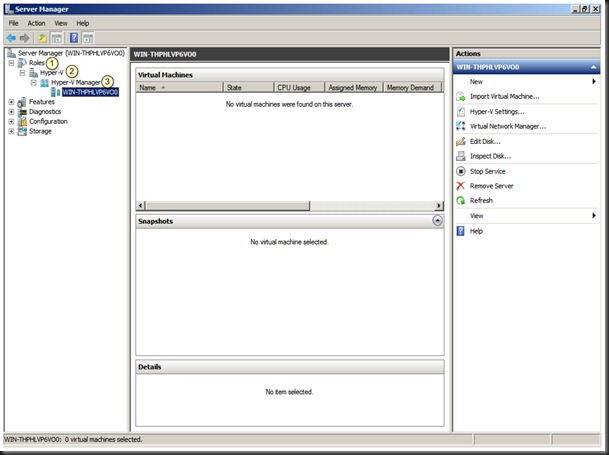Click the Help icon in Actions pane

(461, 231)
